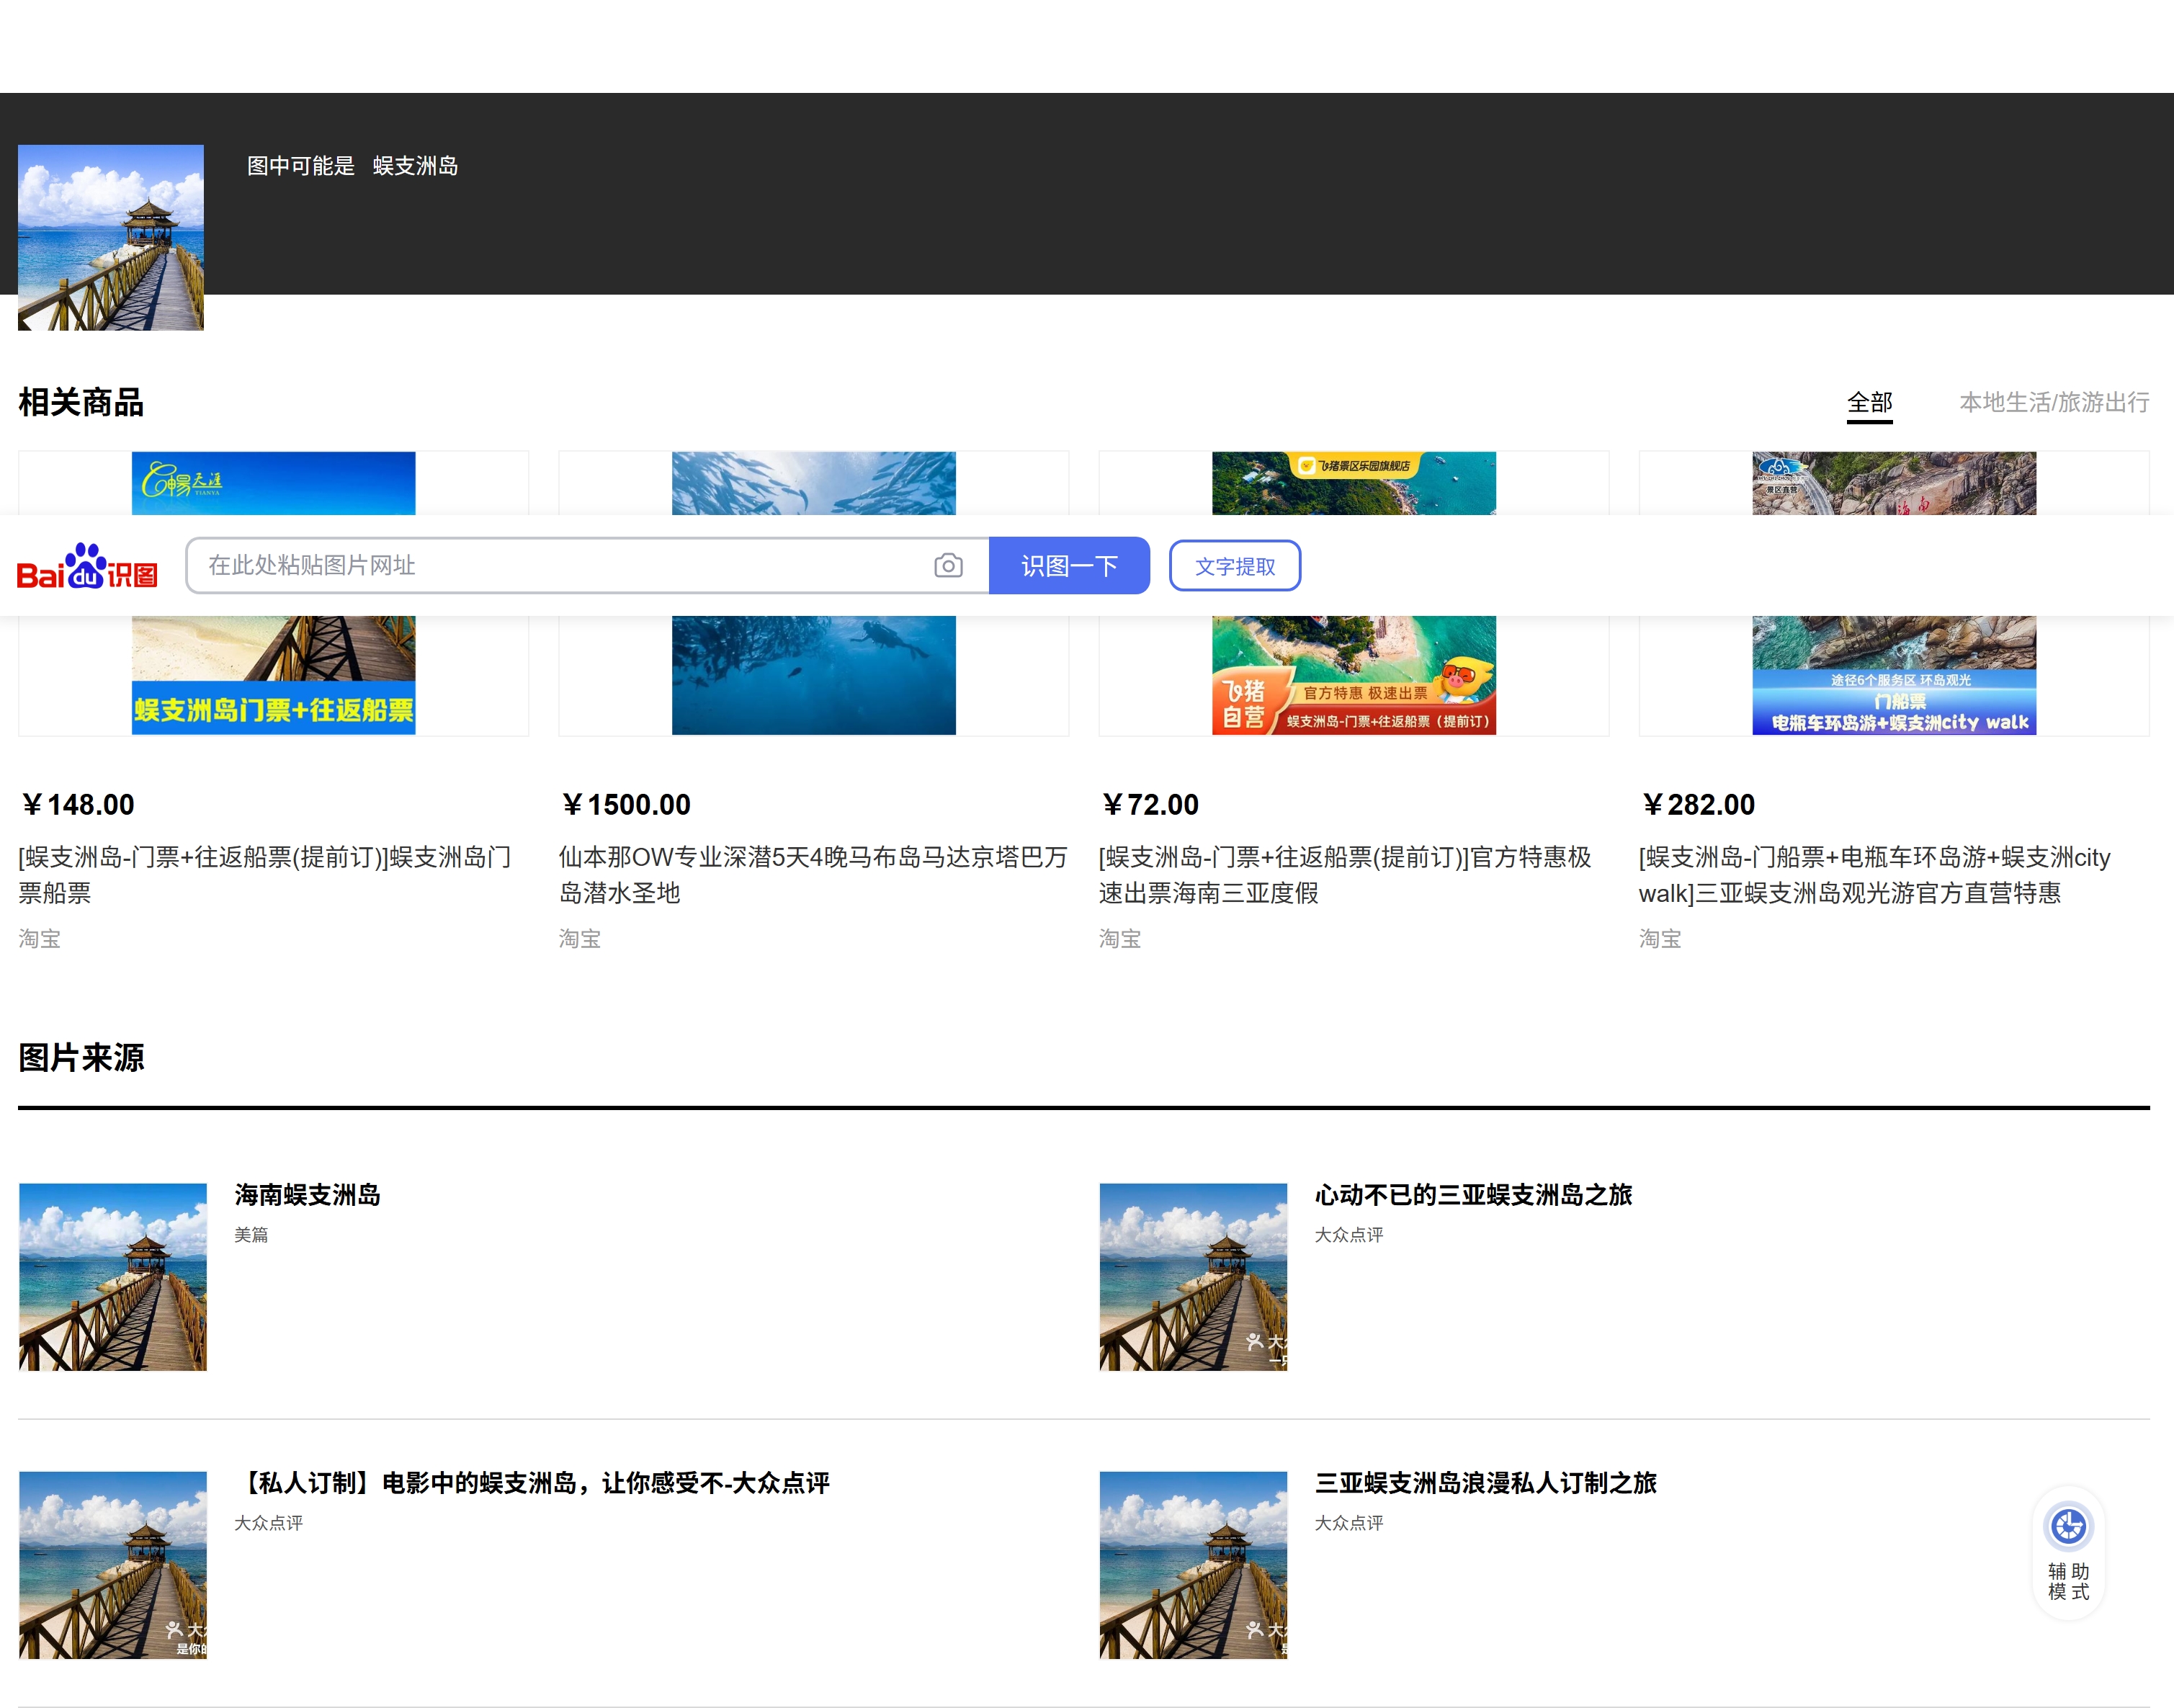Click the Baidu 识图 logo

coord(88,567)
